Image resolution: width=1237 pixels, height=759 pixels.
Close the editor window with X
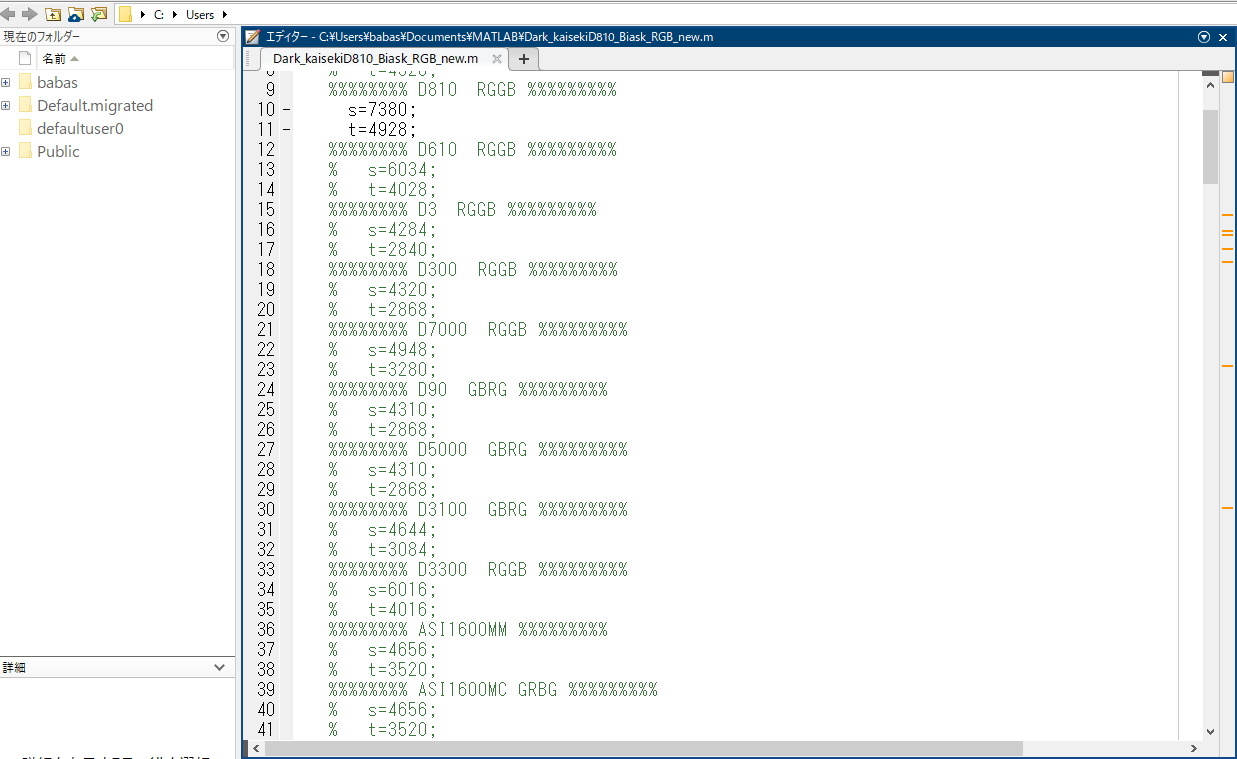coord(1223,37)
